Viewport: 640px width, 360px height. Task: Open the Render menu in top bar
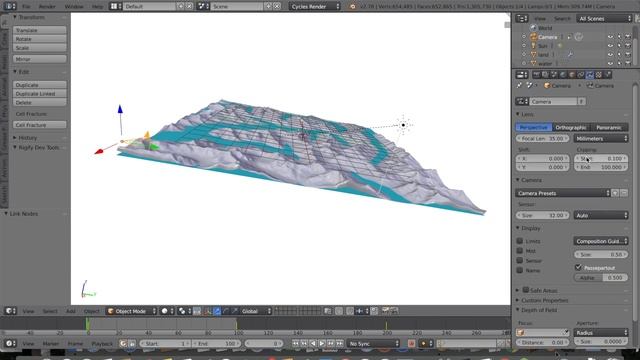pos(47,7)
